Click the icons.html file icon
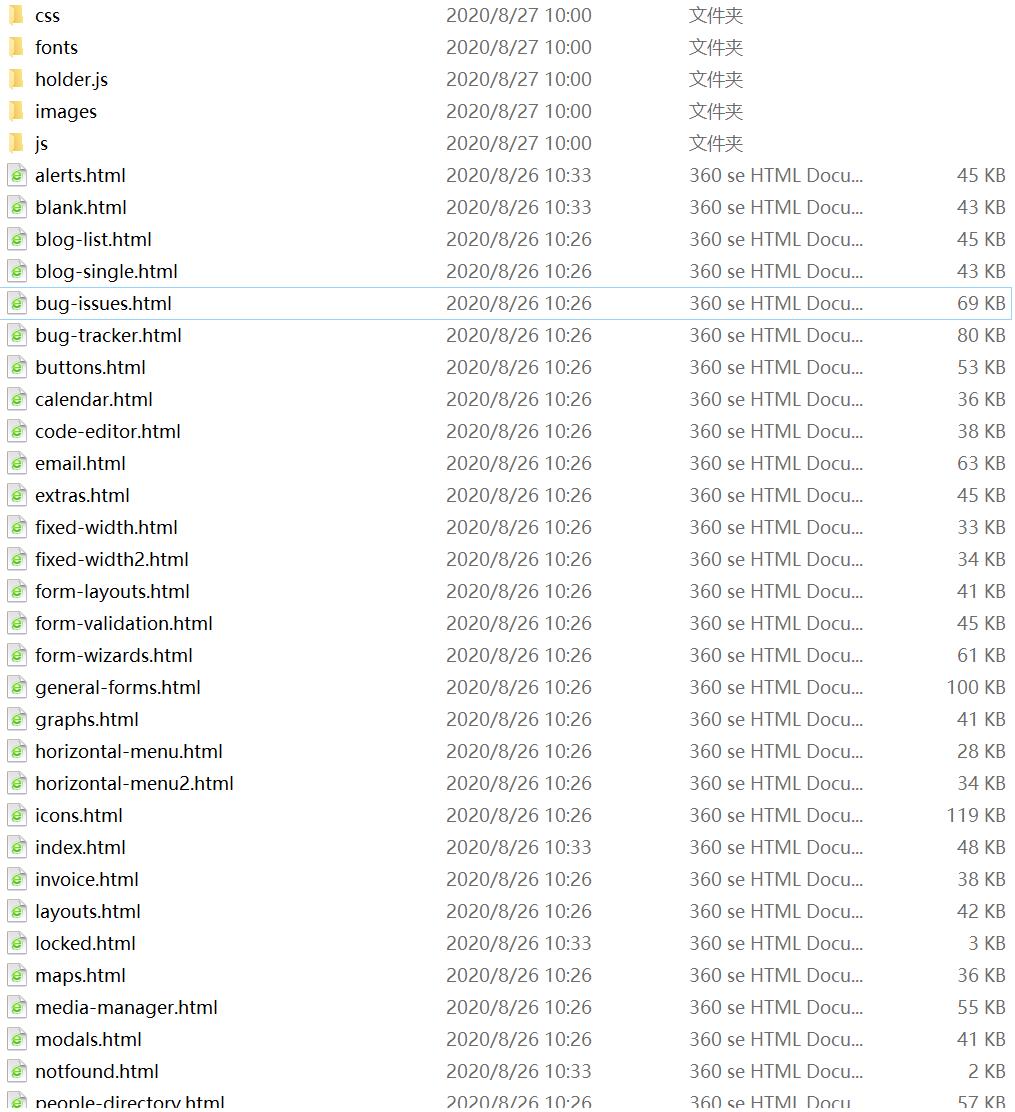 click(x=17, y=816)
